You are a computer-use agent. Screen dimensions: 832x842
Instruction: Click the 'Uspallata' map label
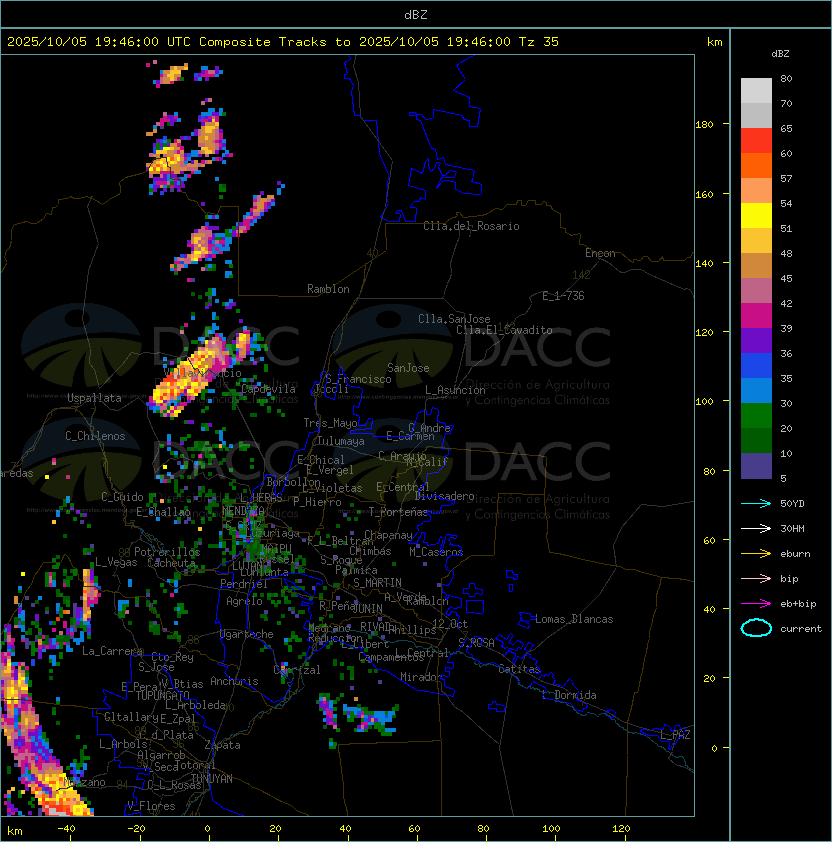click(94, 398)
